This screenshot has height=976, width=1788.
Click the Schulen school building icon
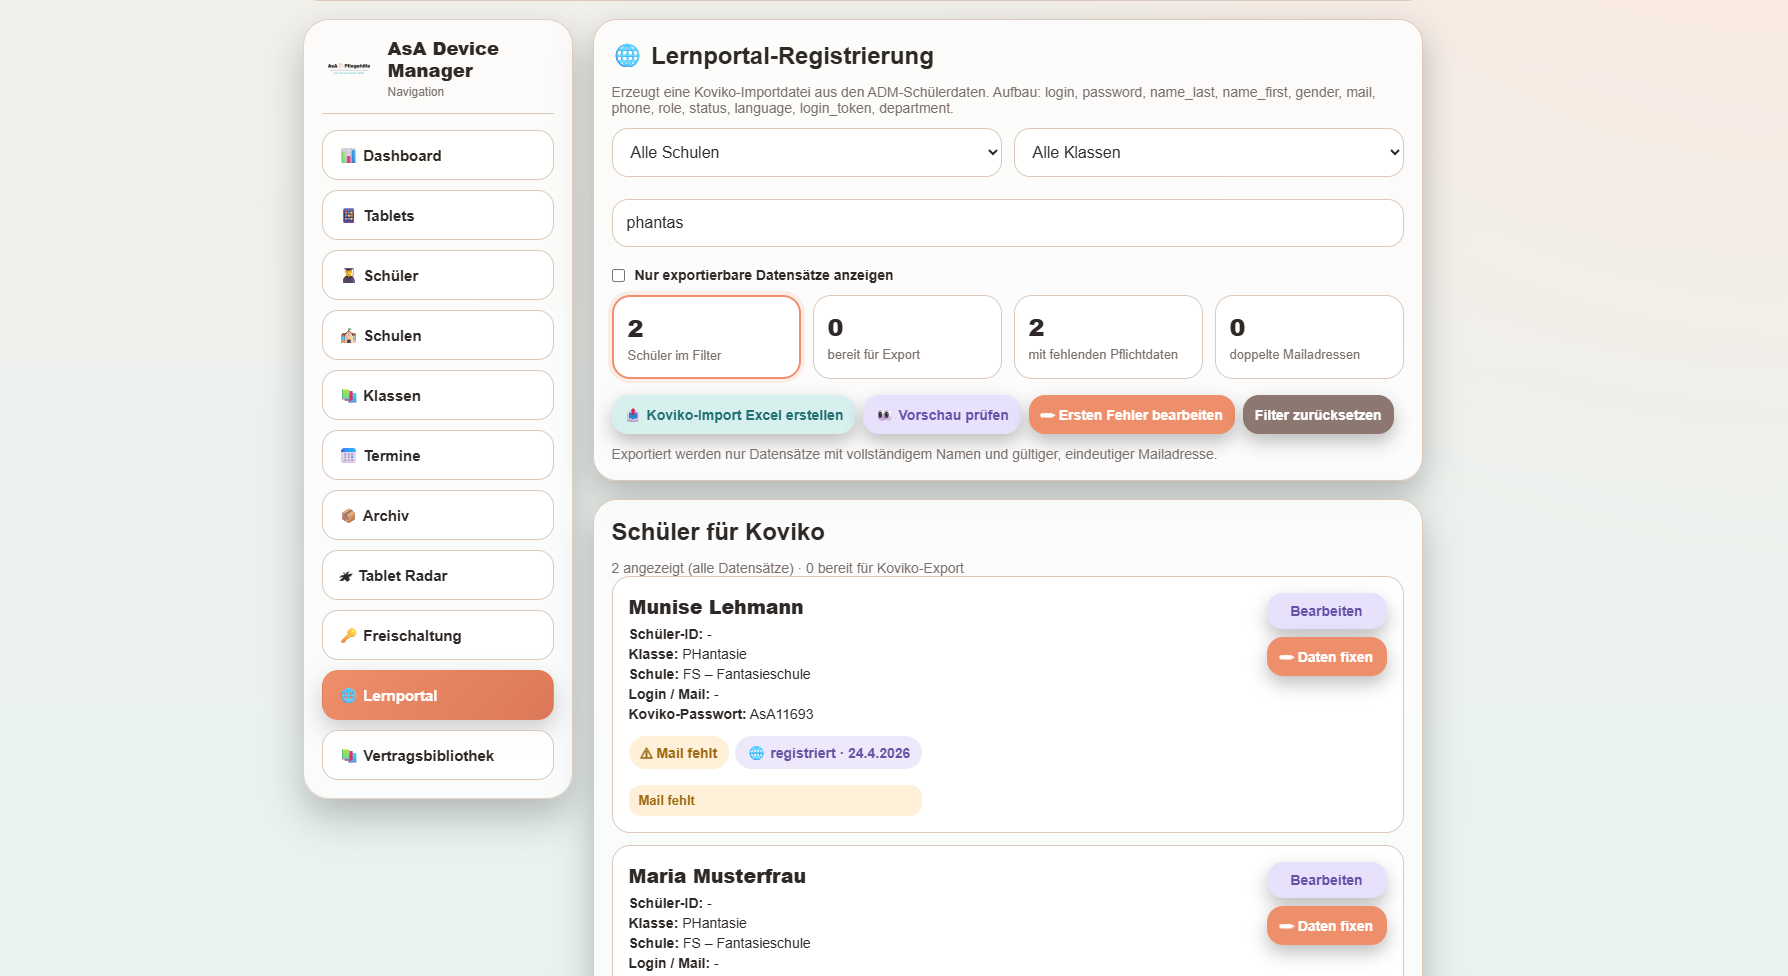348,336
